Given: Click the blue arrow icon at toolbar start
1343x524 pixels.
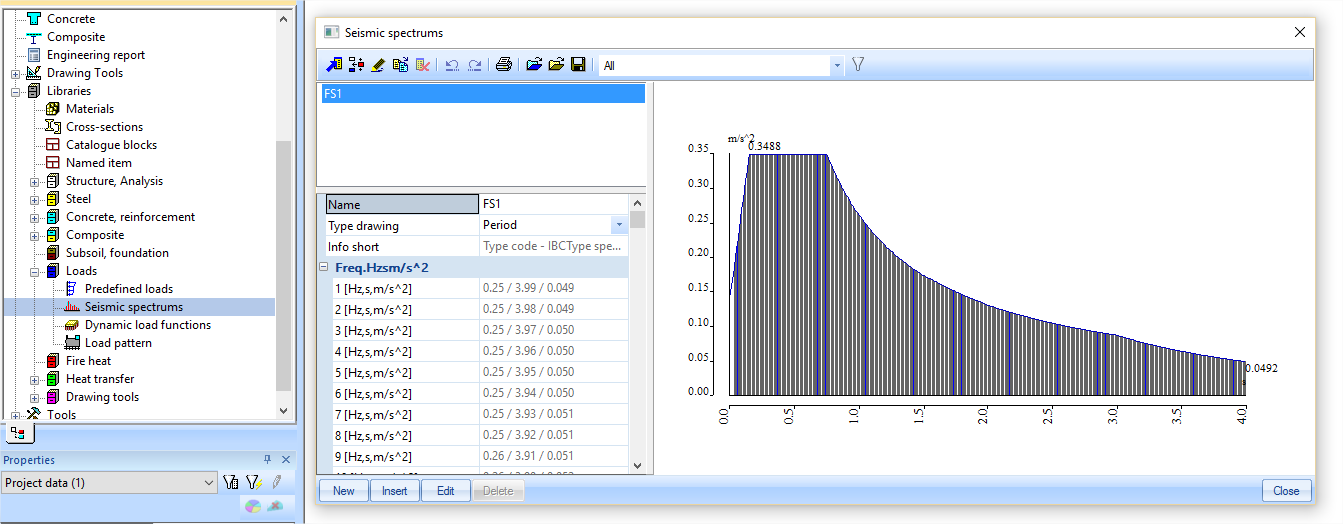Looking at the screenshot, I should click(334, 65).
